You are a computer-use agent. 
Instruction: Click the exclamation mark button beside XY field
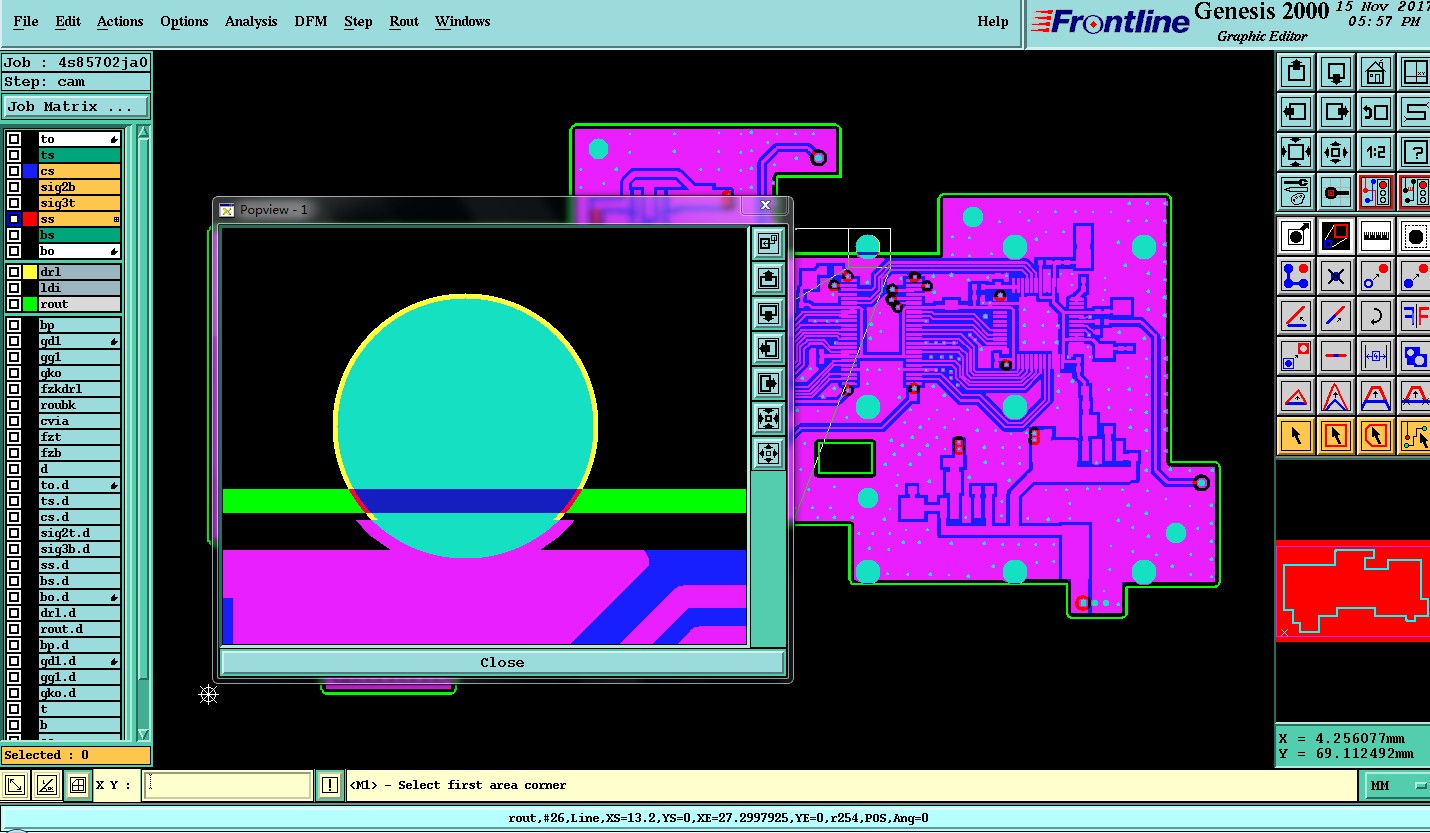pos(330,785)
